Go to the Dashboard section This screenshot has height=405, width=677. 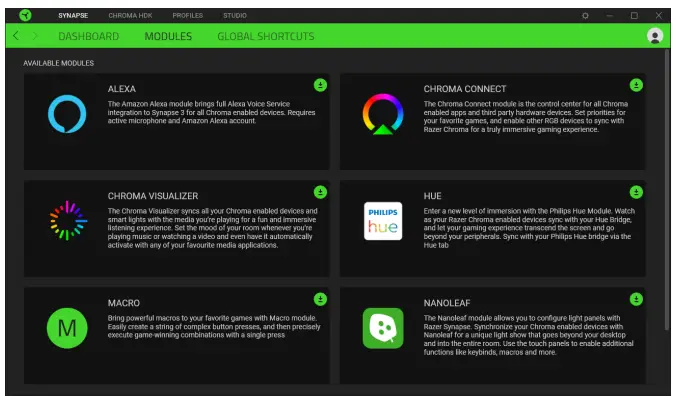click(89, 36)
